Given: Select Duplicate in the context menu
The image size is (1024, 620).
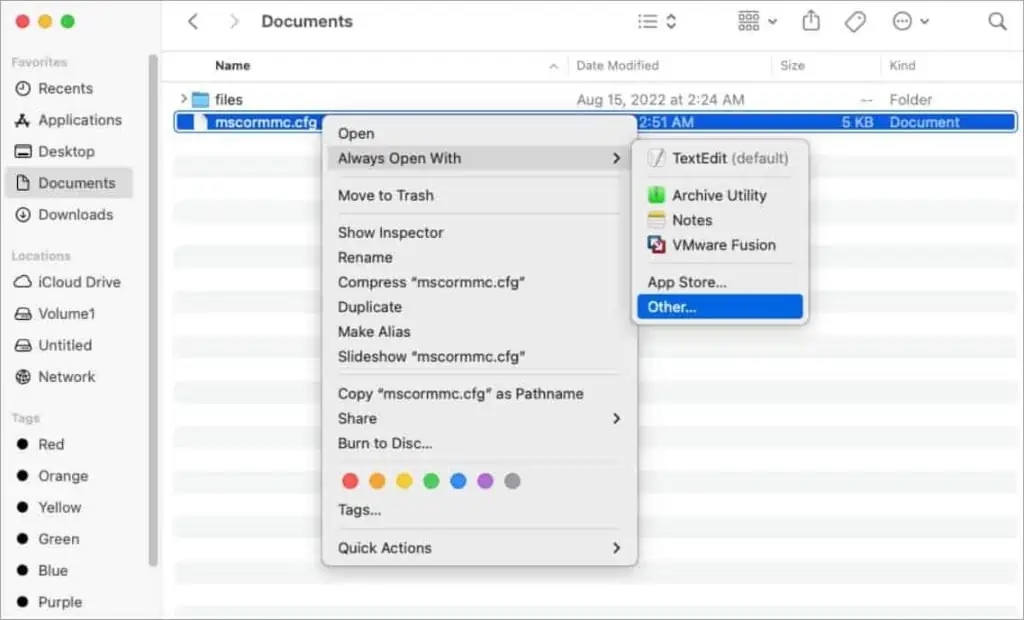Looking at the screenshot, I should coord(370,307).
